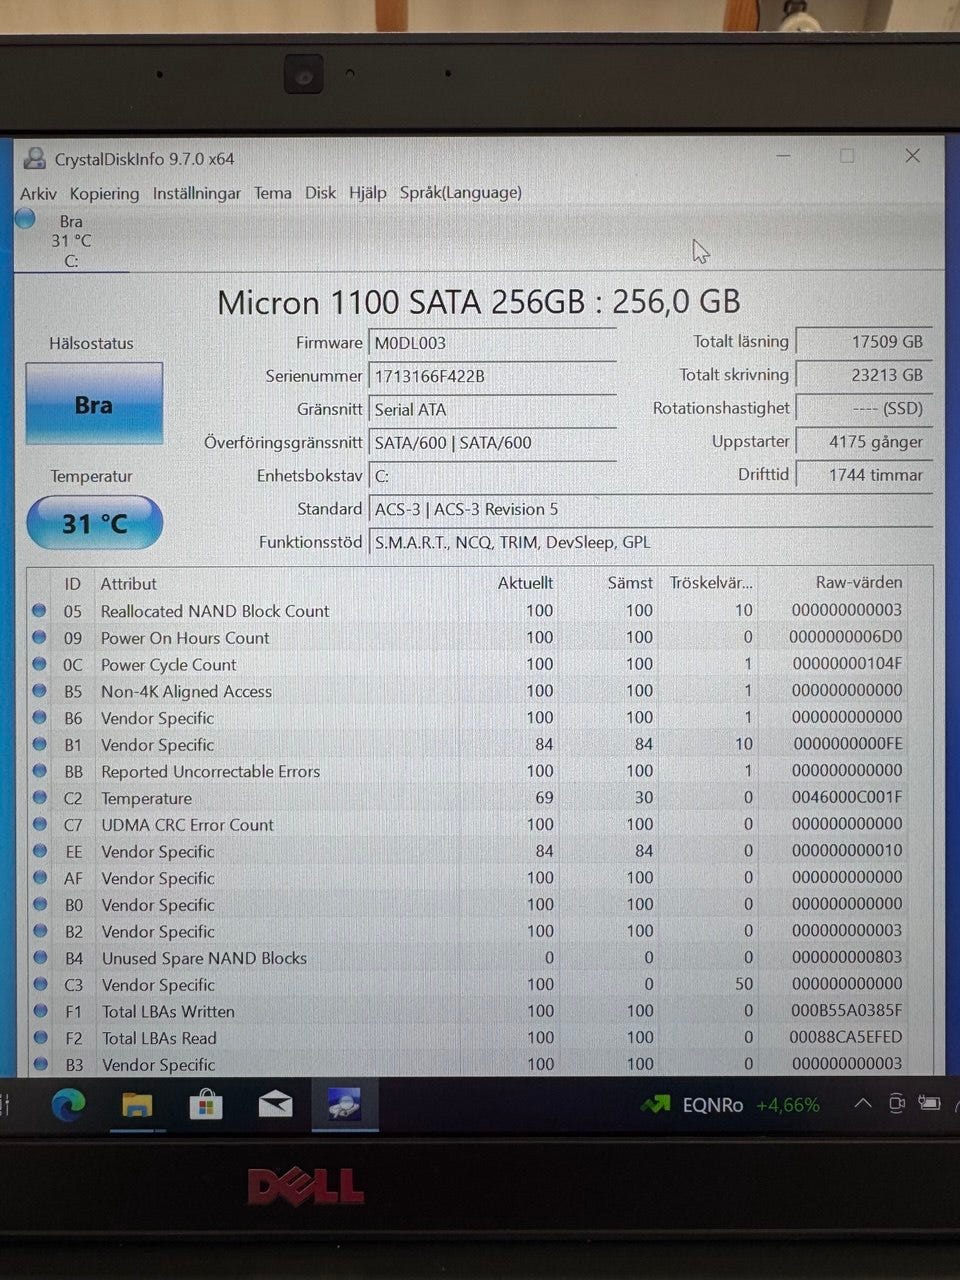Open Microsoft Edge from the taskbar
Screen dimensions: 960x1280
point(68,1104)
